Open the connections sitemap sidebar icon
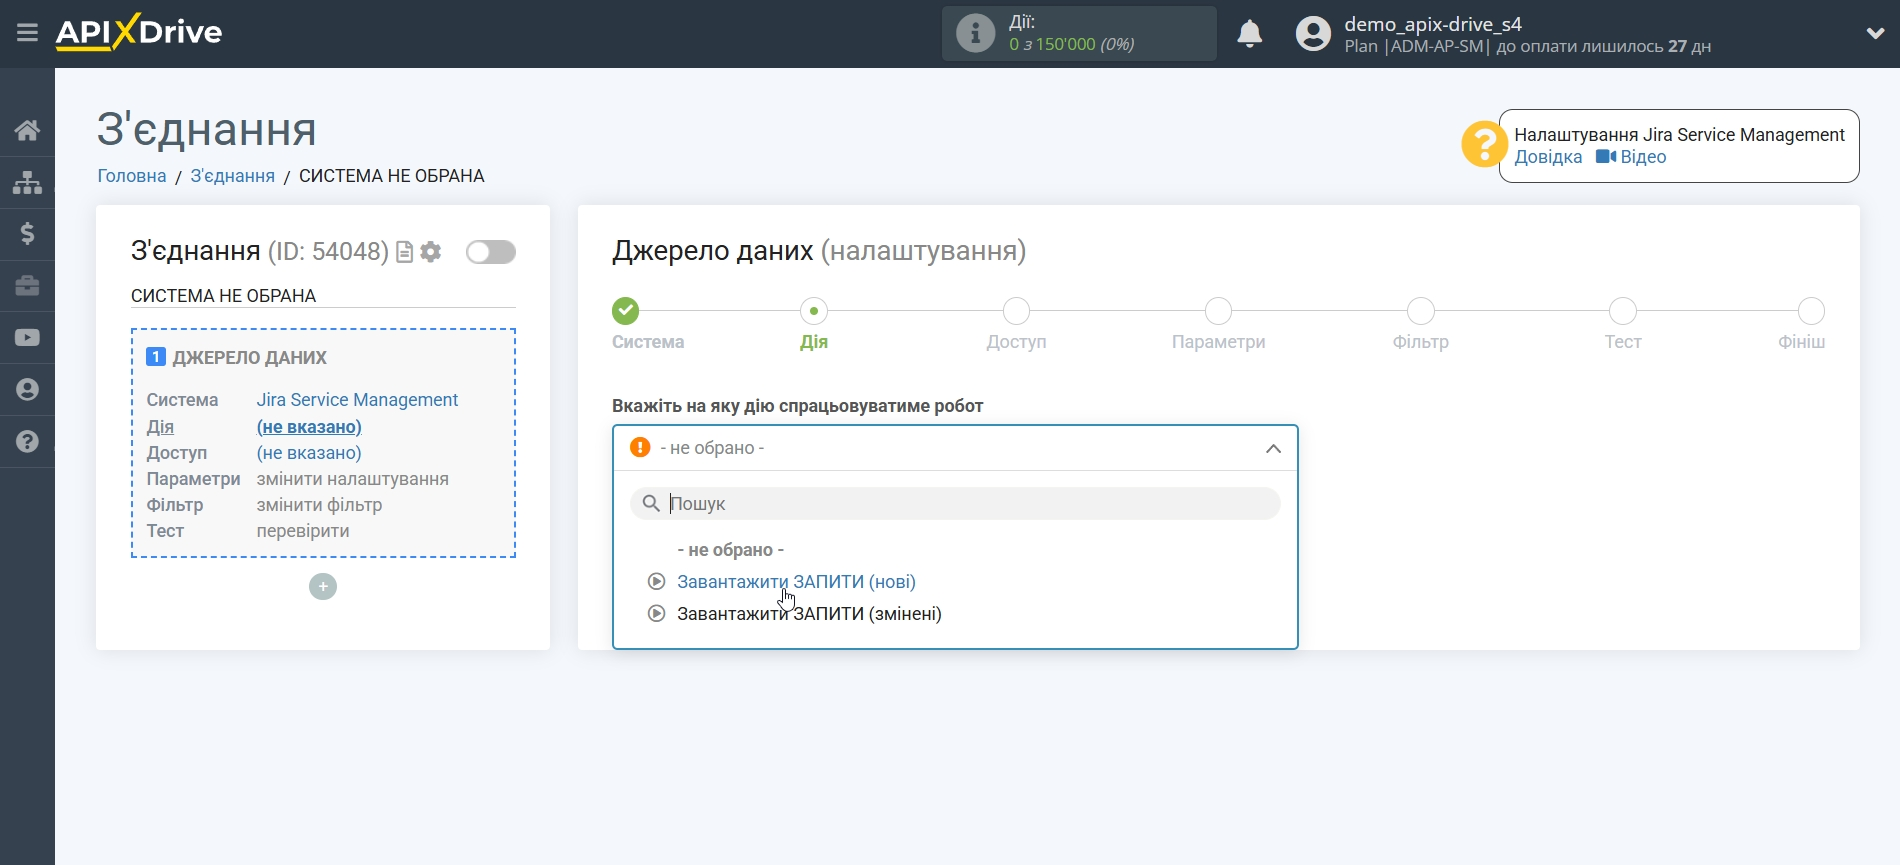Image resolution: width=1900 pixels, height=865 pixels. tap(27, 182)
